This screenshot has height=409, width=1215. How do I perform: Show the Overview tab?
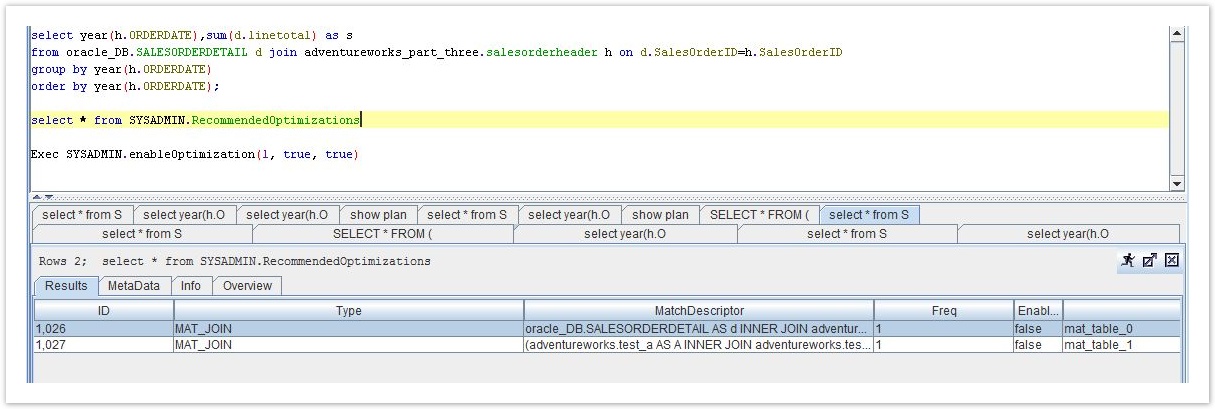pos(247,286)
